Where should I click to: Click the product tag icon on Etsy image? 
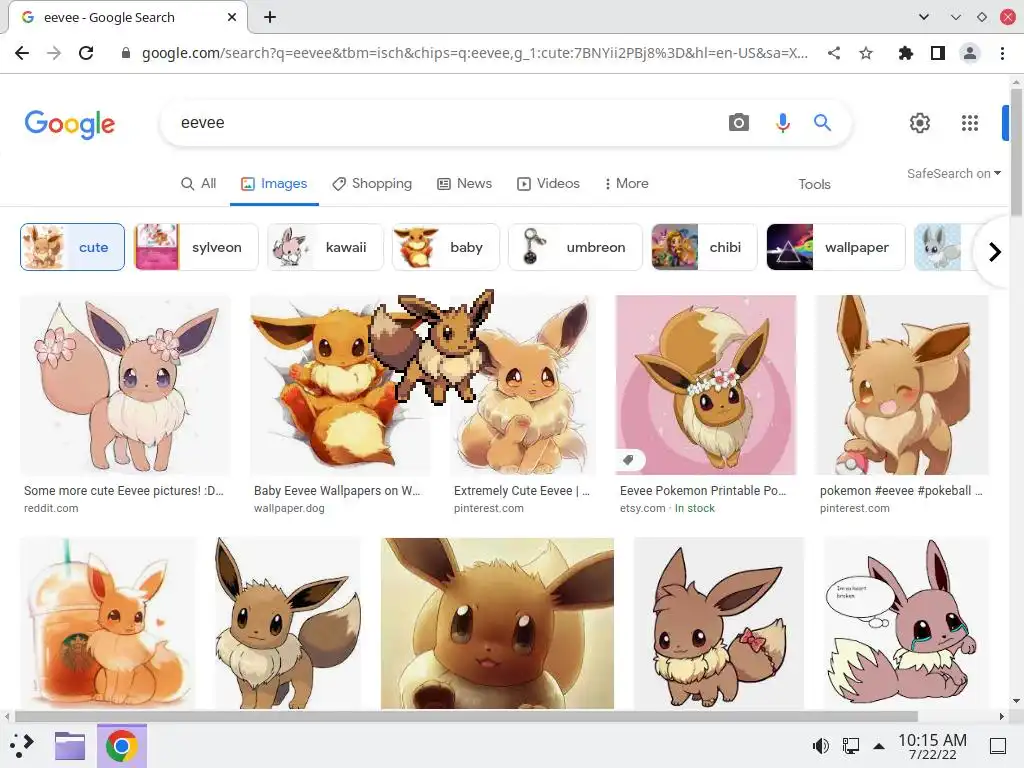[x=628, y=460]
